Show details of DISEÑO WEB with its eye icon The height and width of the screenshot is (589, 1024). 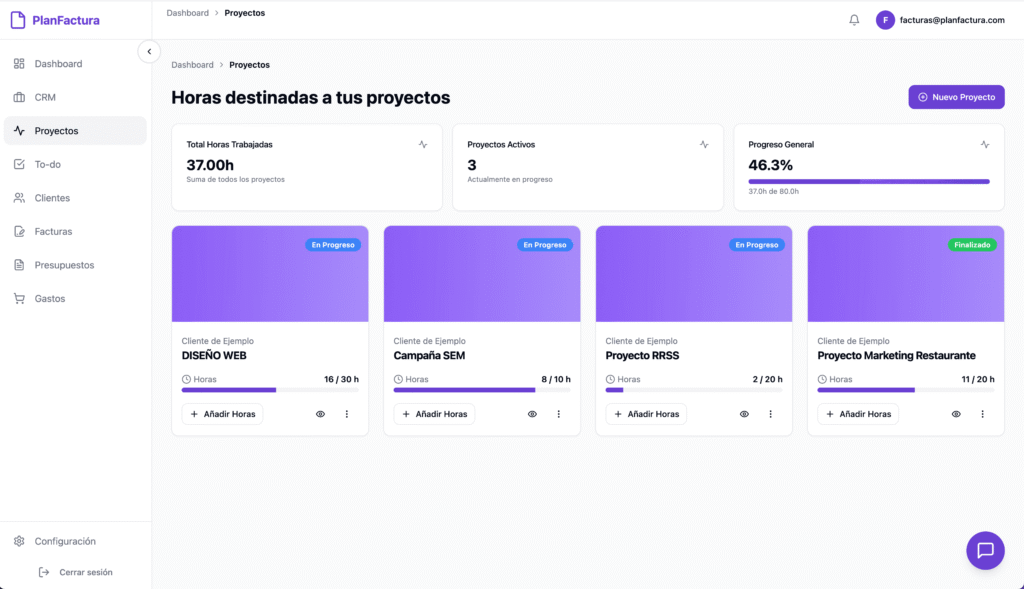click(x=320, y=413)
